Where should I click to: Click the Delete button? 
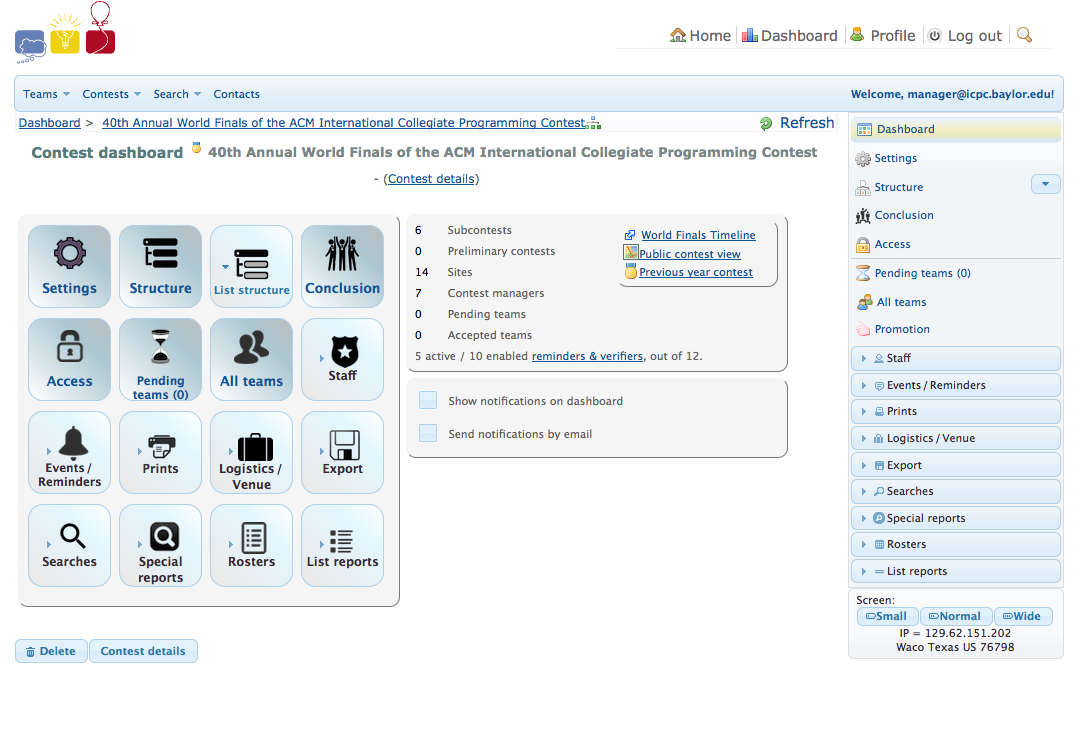click(51, 651)
